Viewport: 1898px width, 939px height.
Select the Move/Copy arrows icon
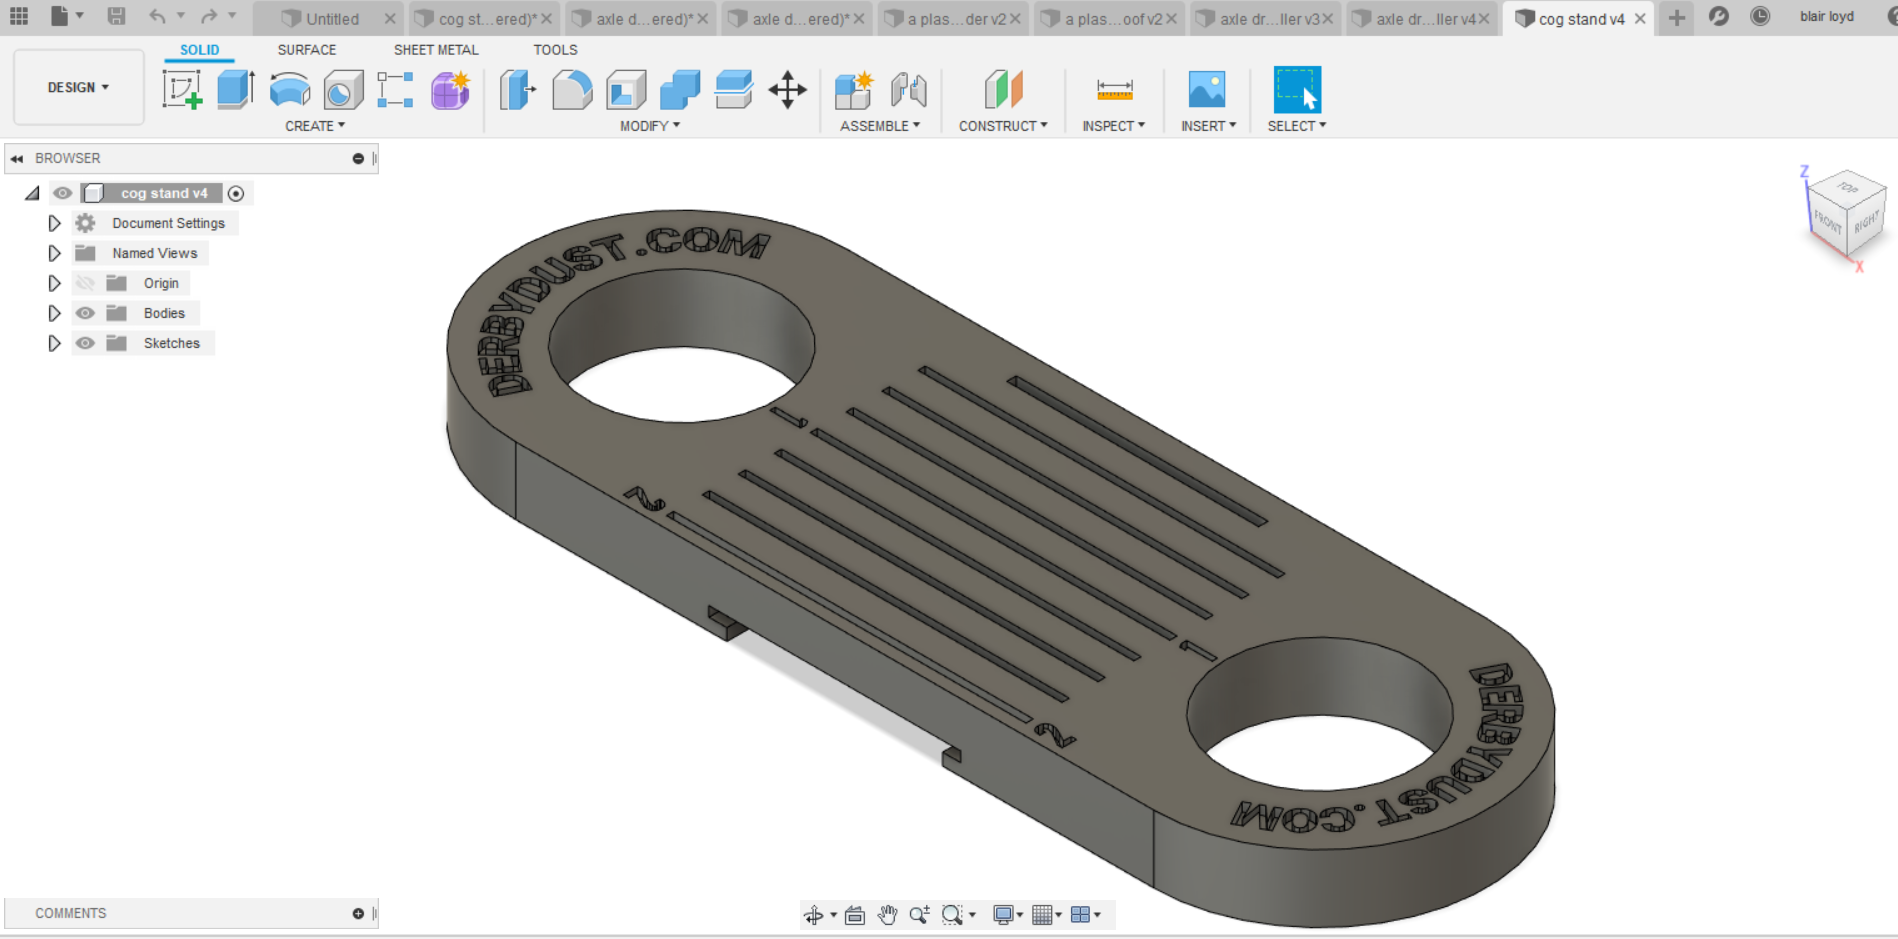pyautogui.click(x=788, y=90)
